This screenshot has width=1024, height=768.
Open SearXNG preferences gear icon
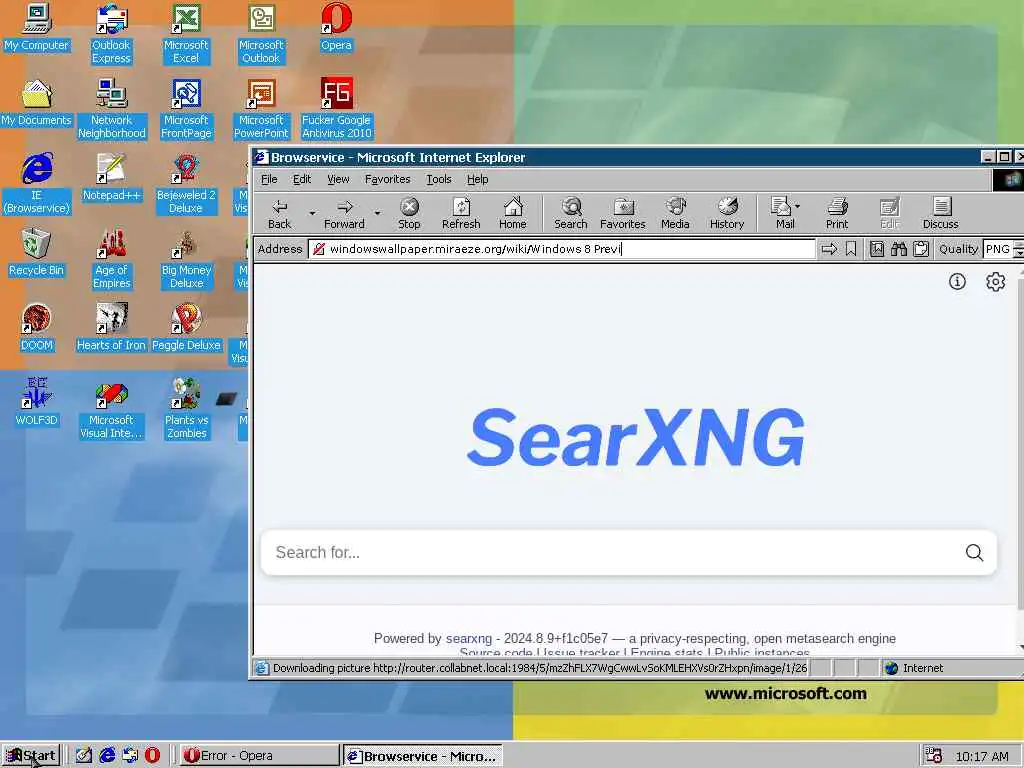[x=995, y=281]
